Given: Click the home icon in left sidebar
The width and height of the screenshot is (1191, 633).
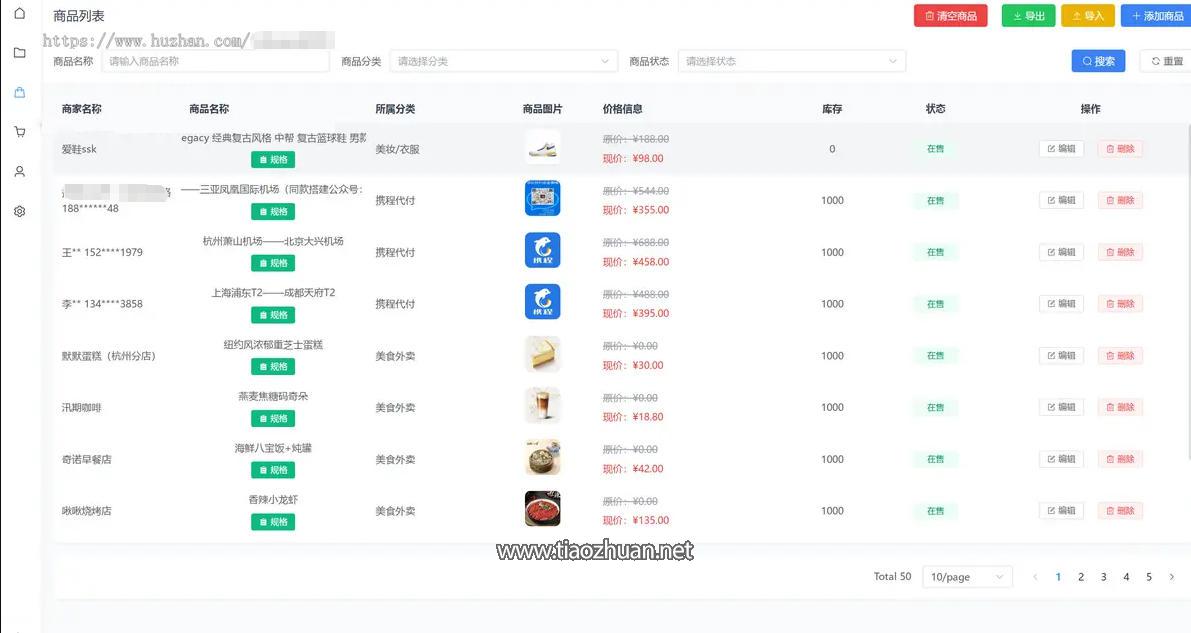Looking at the screenshot, I should [x=19, y=14].
